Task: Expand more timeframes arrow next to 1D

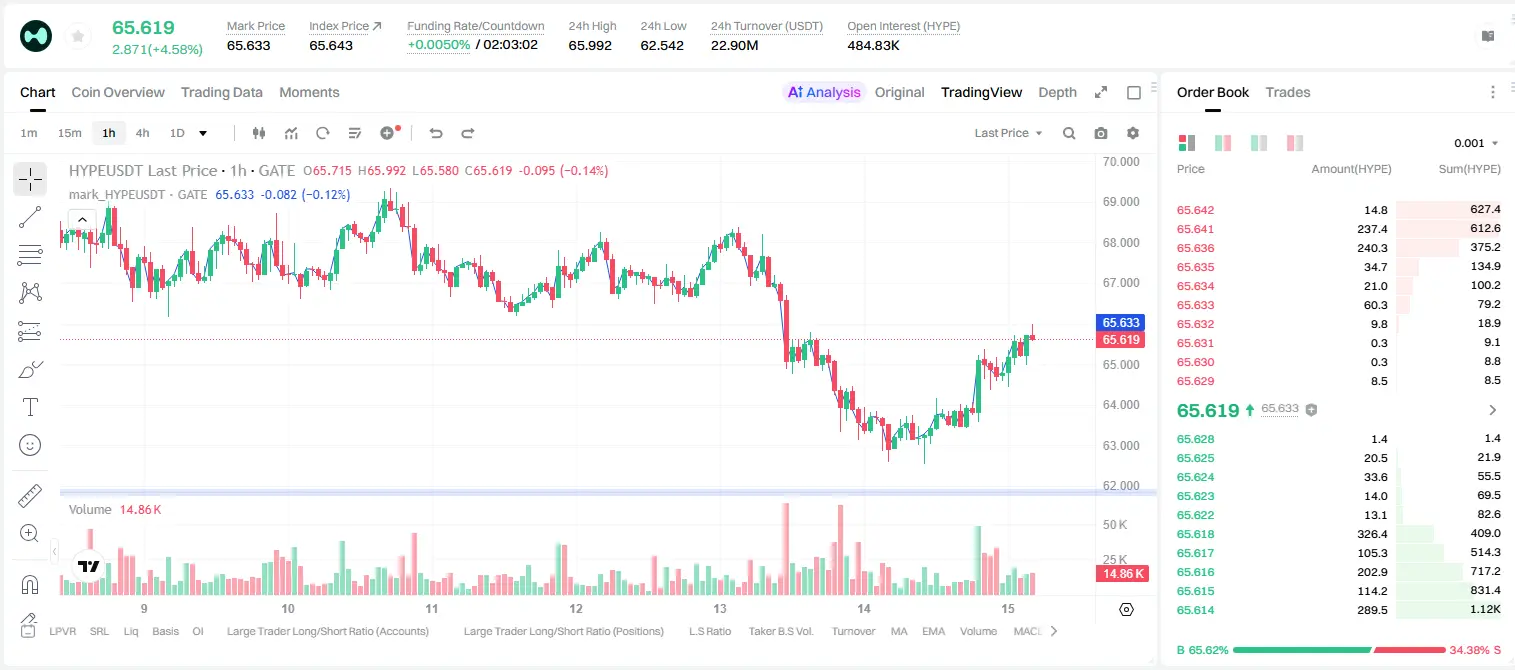Action: point(203,133)
